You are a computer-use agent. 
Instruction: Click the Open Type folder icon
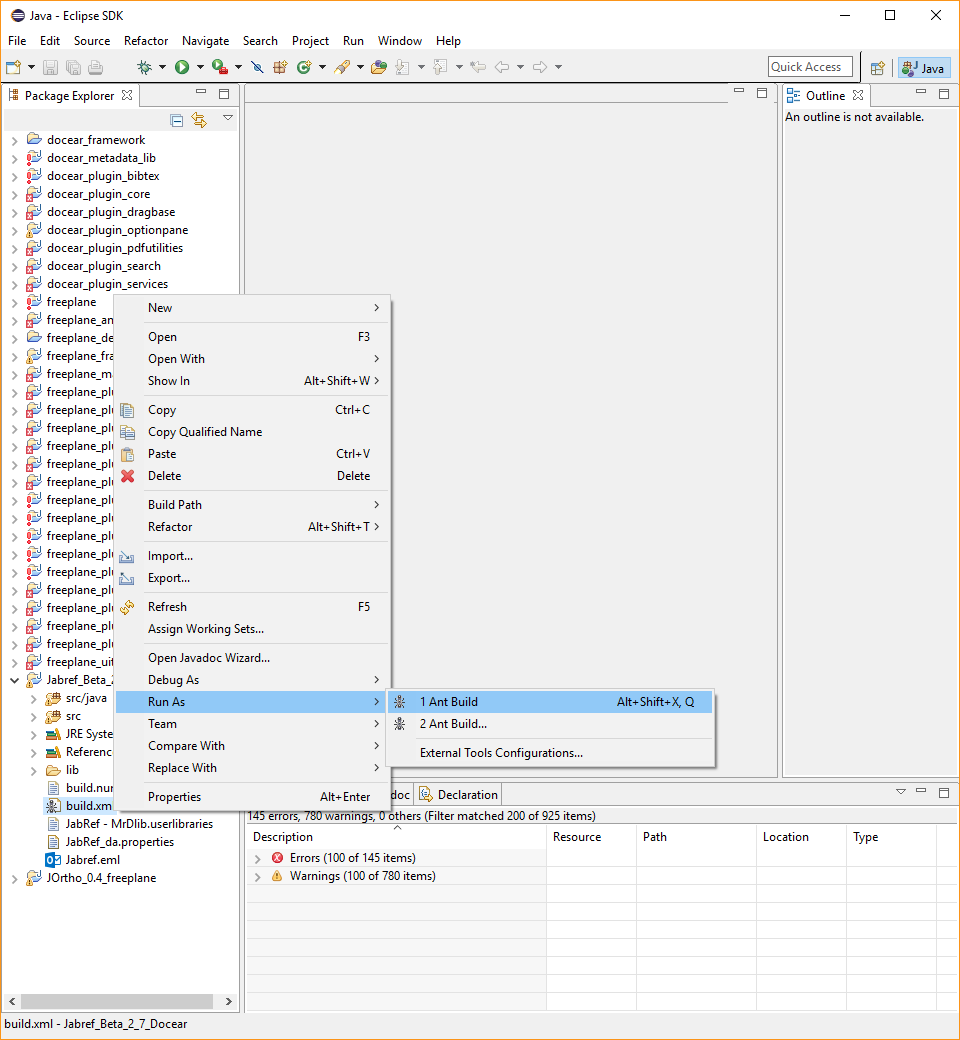click(x=379, y=67)
